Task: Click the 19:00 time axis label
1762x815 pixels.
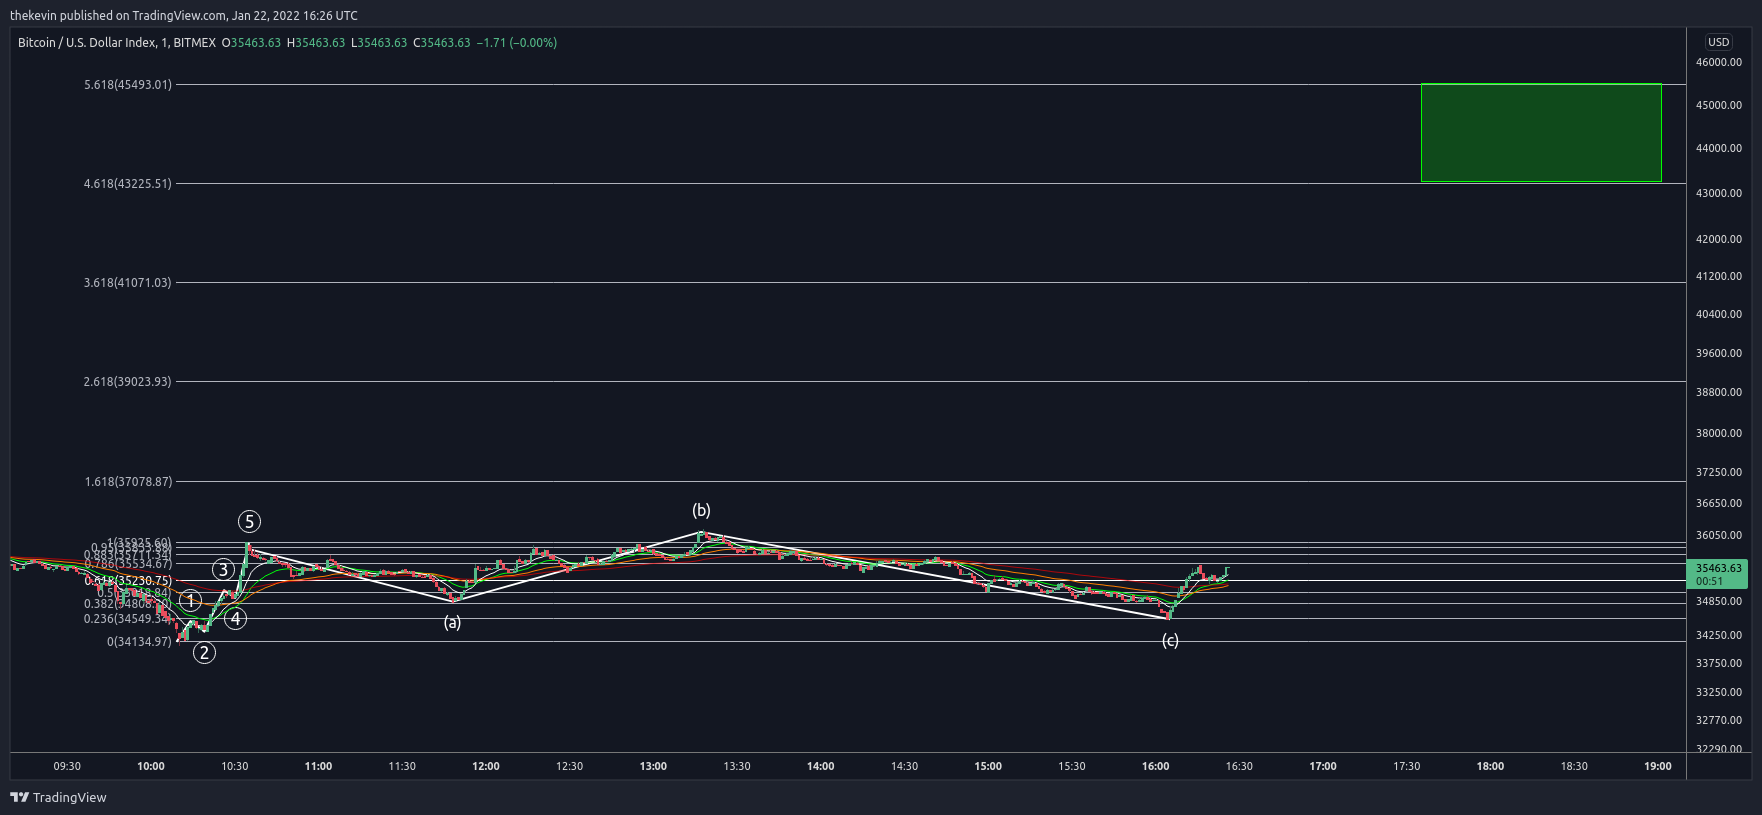Action: tap(1657, 766)
